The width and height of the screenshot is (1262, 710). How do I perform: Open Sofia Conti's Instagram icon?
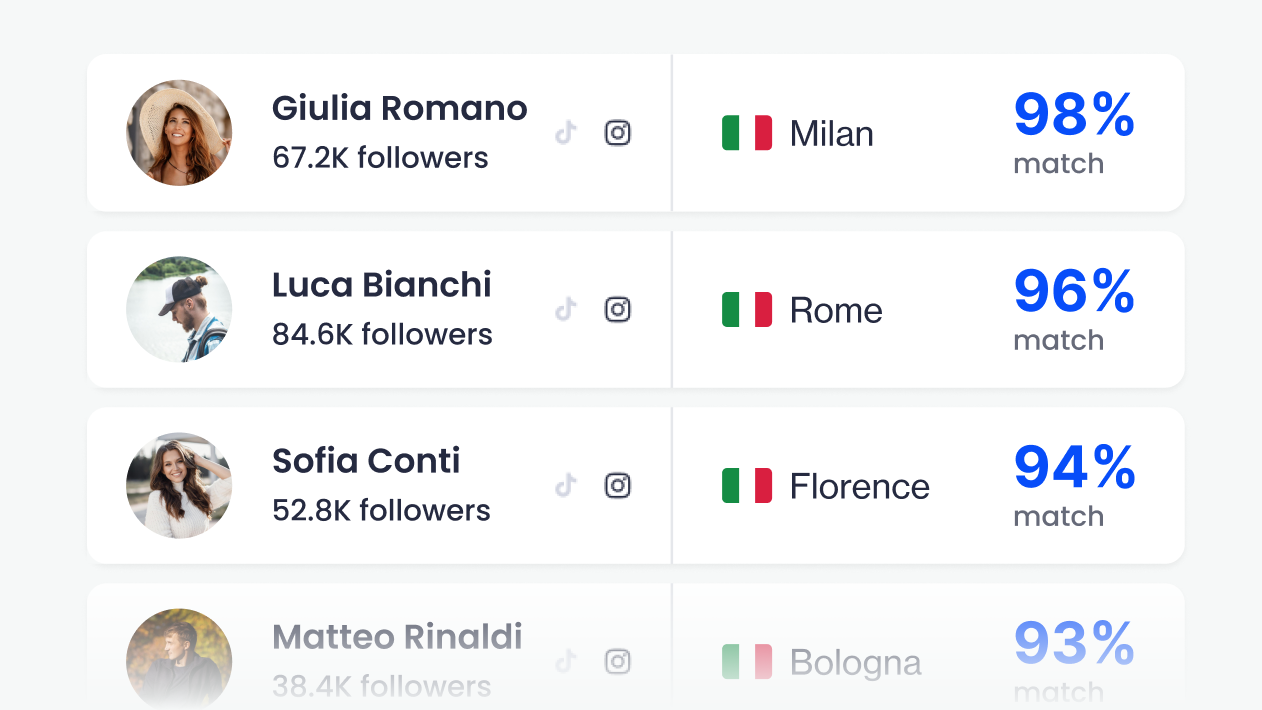tap(618, 486)
